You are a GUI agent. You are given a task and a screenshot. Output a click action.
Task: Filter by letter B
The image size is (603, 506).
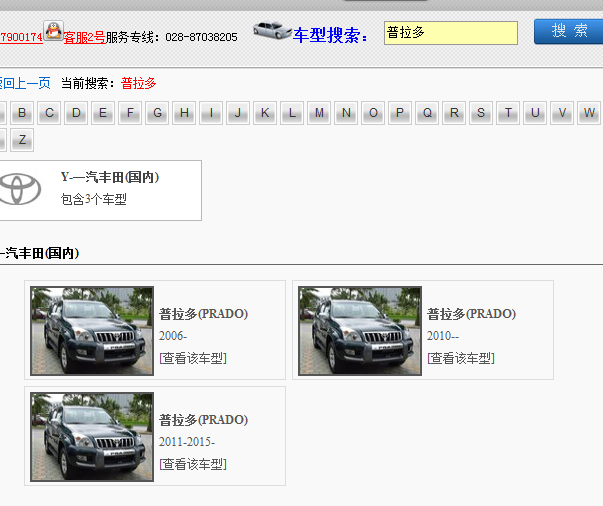(x=22, y=113)
